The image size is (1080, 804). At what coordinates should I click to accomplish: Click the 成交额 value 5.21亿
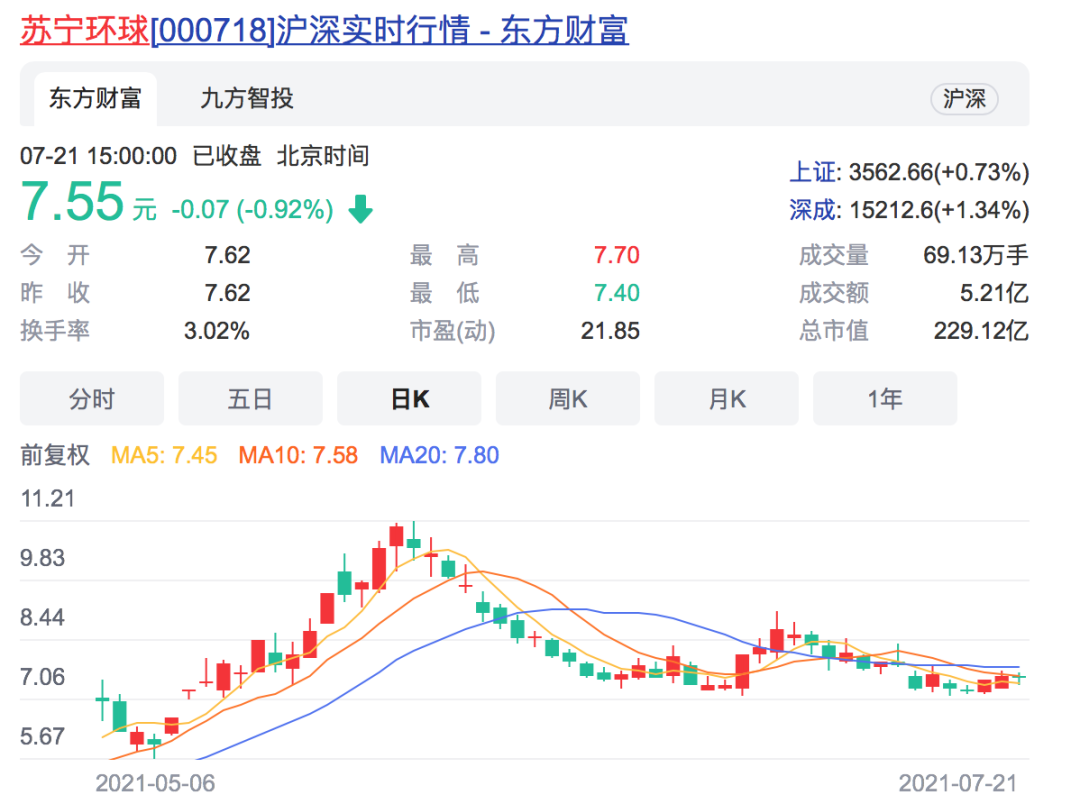[995, 293]
